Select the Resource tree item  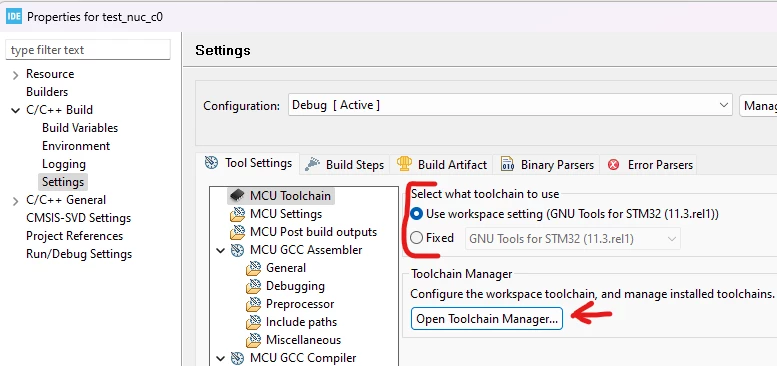click(50, 74)
